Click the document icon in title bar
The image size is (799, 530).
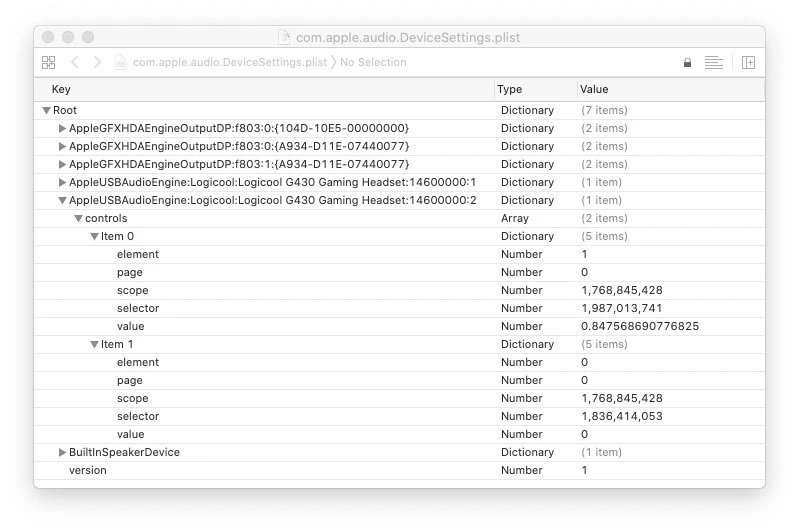284,37
